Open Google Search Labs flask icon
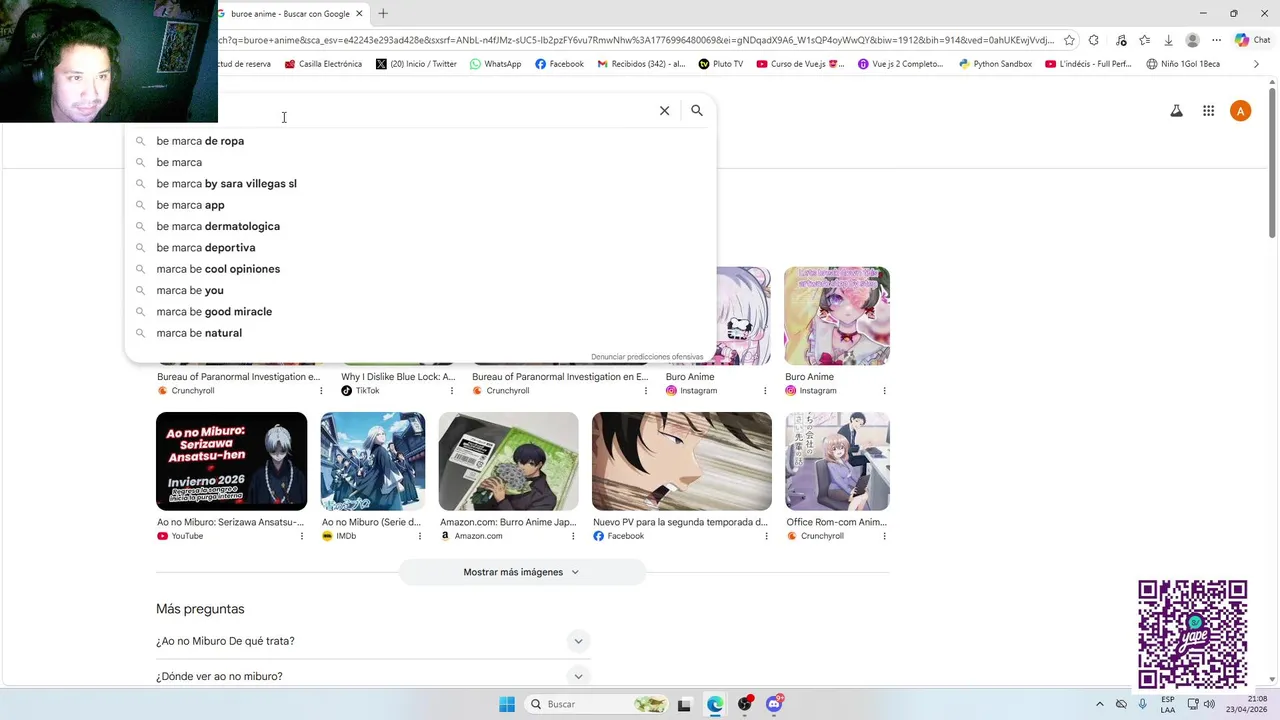This screenshot has width=1280, height=720. click(1177, 111)
